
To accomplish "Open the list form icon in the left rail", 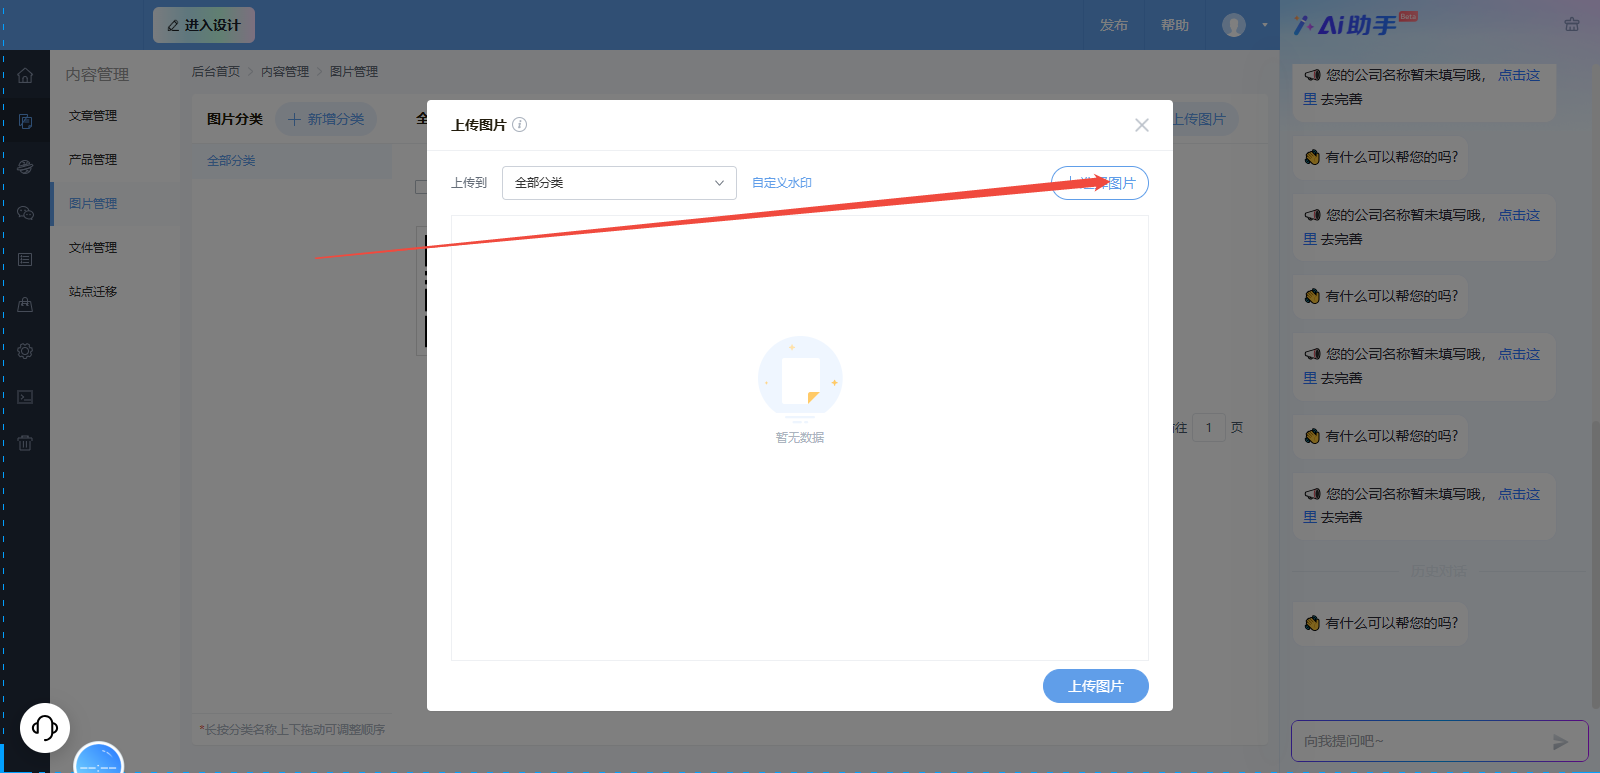I will (25, 259).
